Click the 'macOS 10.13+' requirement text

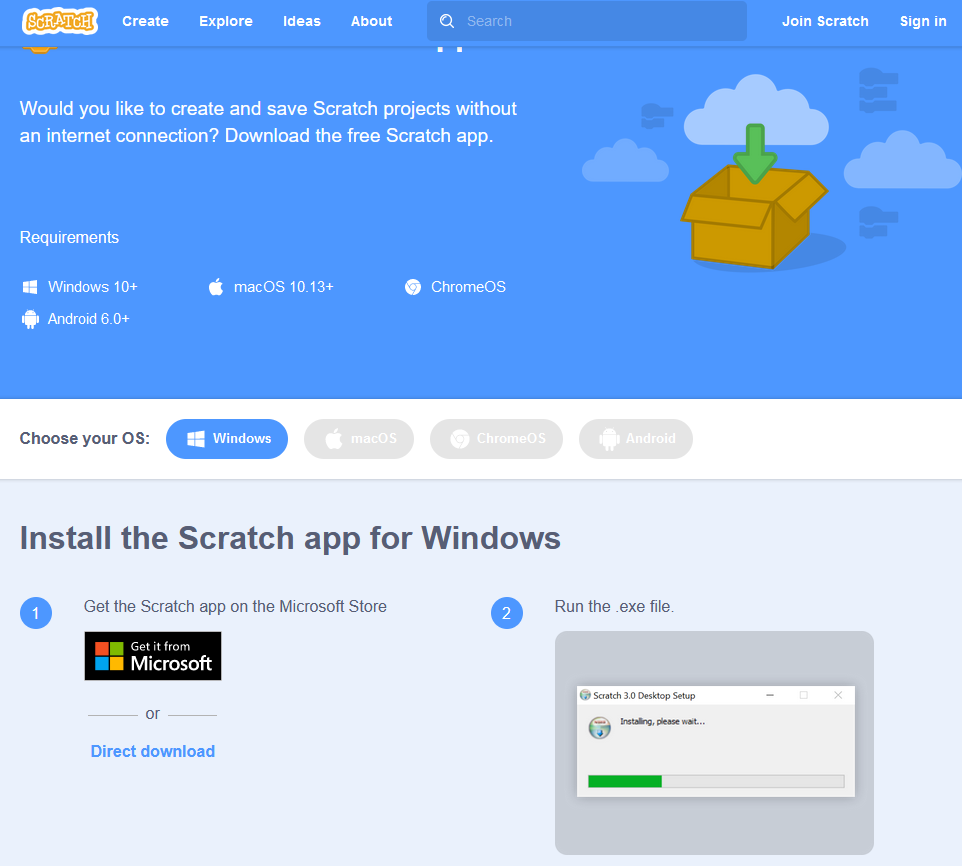point(283,287)
